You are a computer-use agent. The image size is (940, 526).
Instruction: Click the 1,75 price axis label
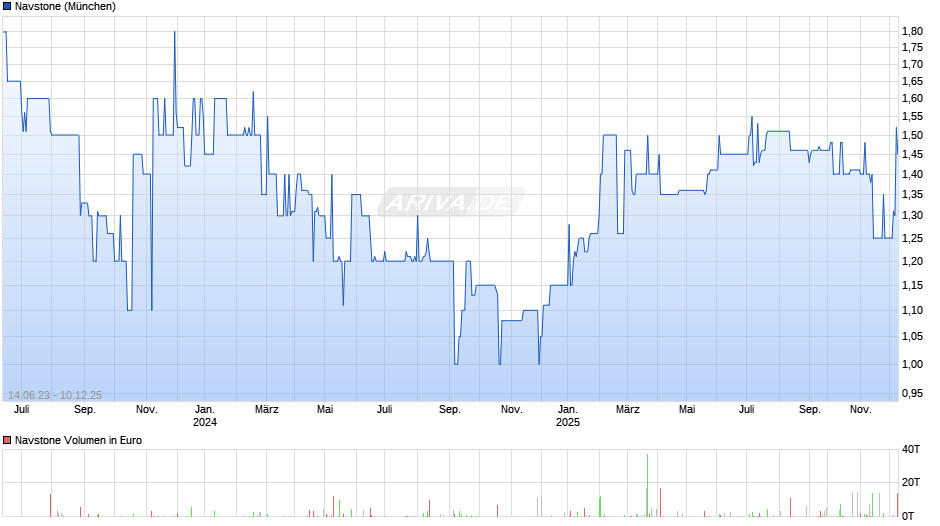[x=912, y=47]
